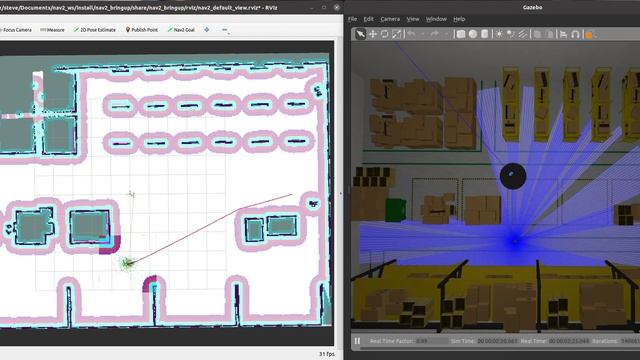Click the copy icon in Gazebo toolbar

click(x=537, y=34)
